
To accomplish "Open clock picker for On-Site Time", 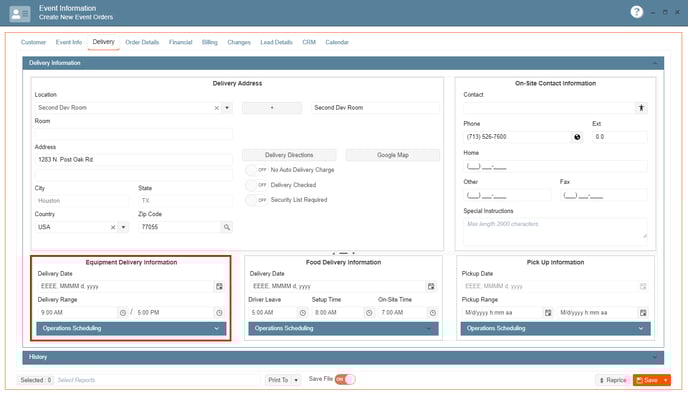I will click(433, 313).
